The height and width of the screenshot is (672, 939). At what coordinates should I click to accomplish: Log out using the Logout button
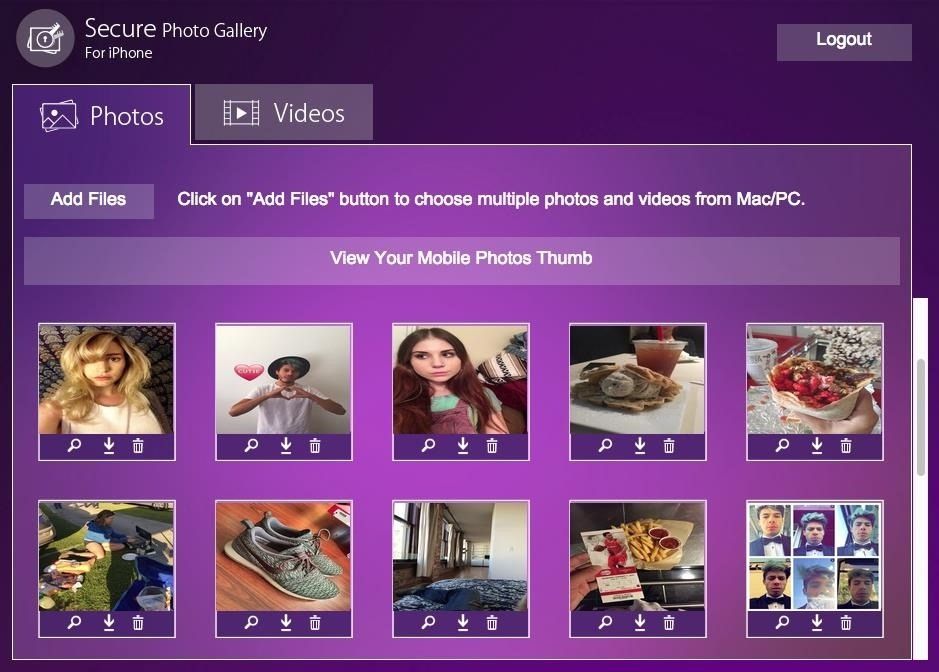pos(844,40)
